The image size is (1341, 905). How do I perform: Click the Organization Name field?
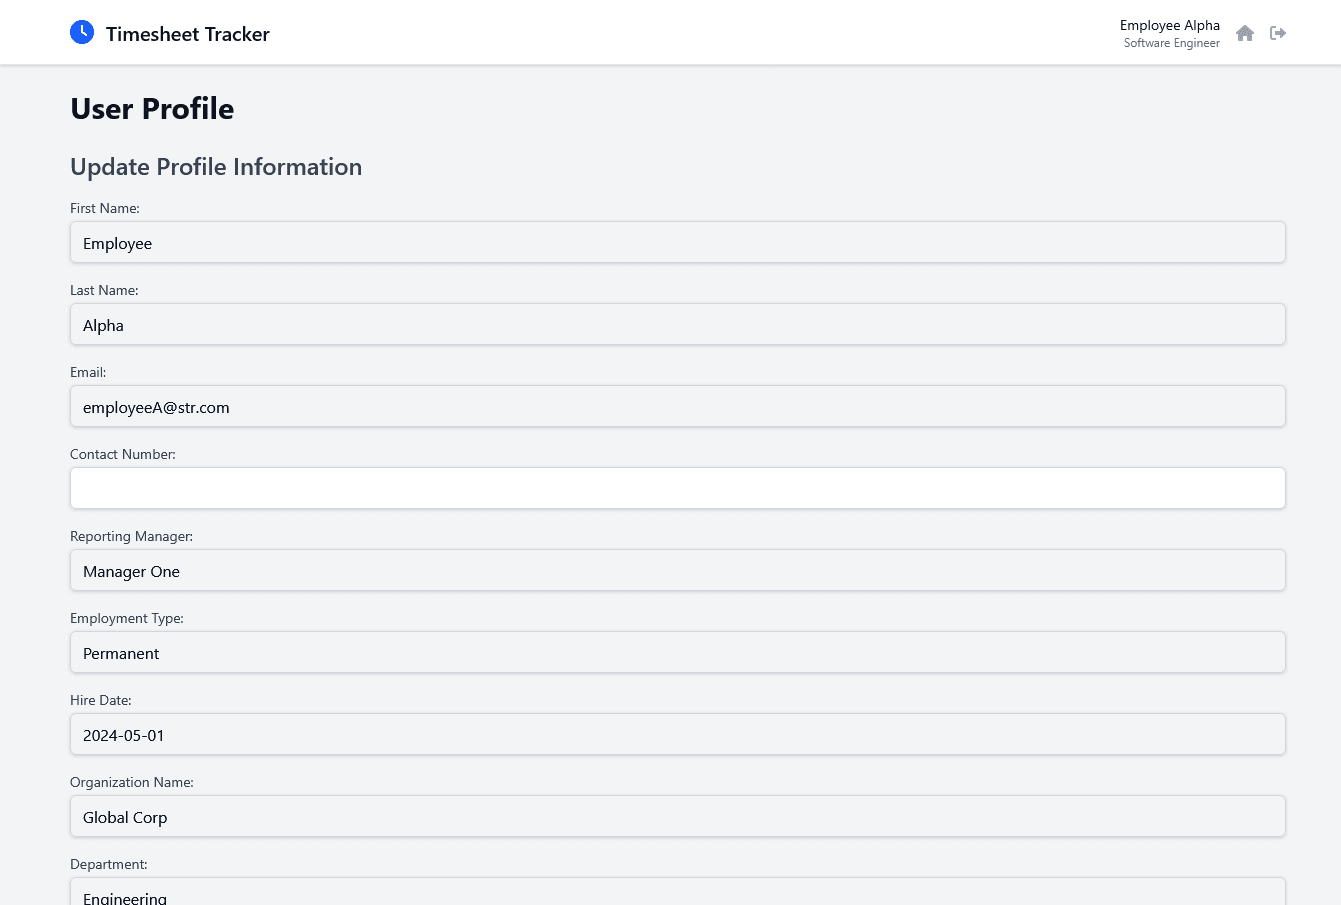(677, 816)
